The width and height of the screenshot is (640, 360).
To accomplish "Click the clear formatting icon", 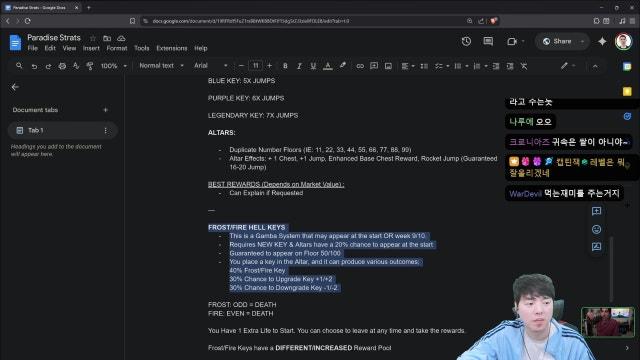I will pos(524,66).
